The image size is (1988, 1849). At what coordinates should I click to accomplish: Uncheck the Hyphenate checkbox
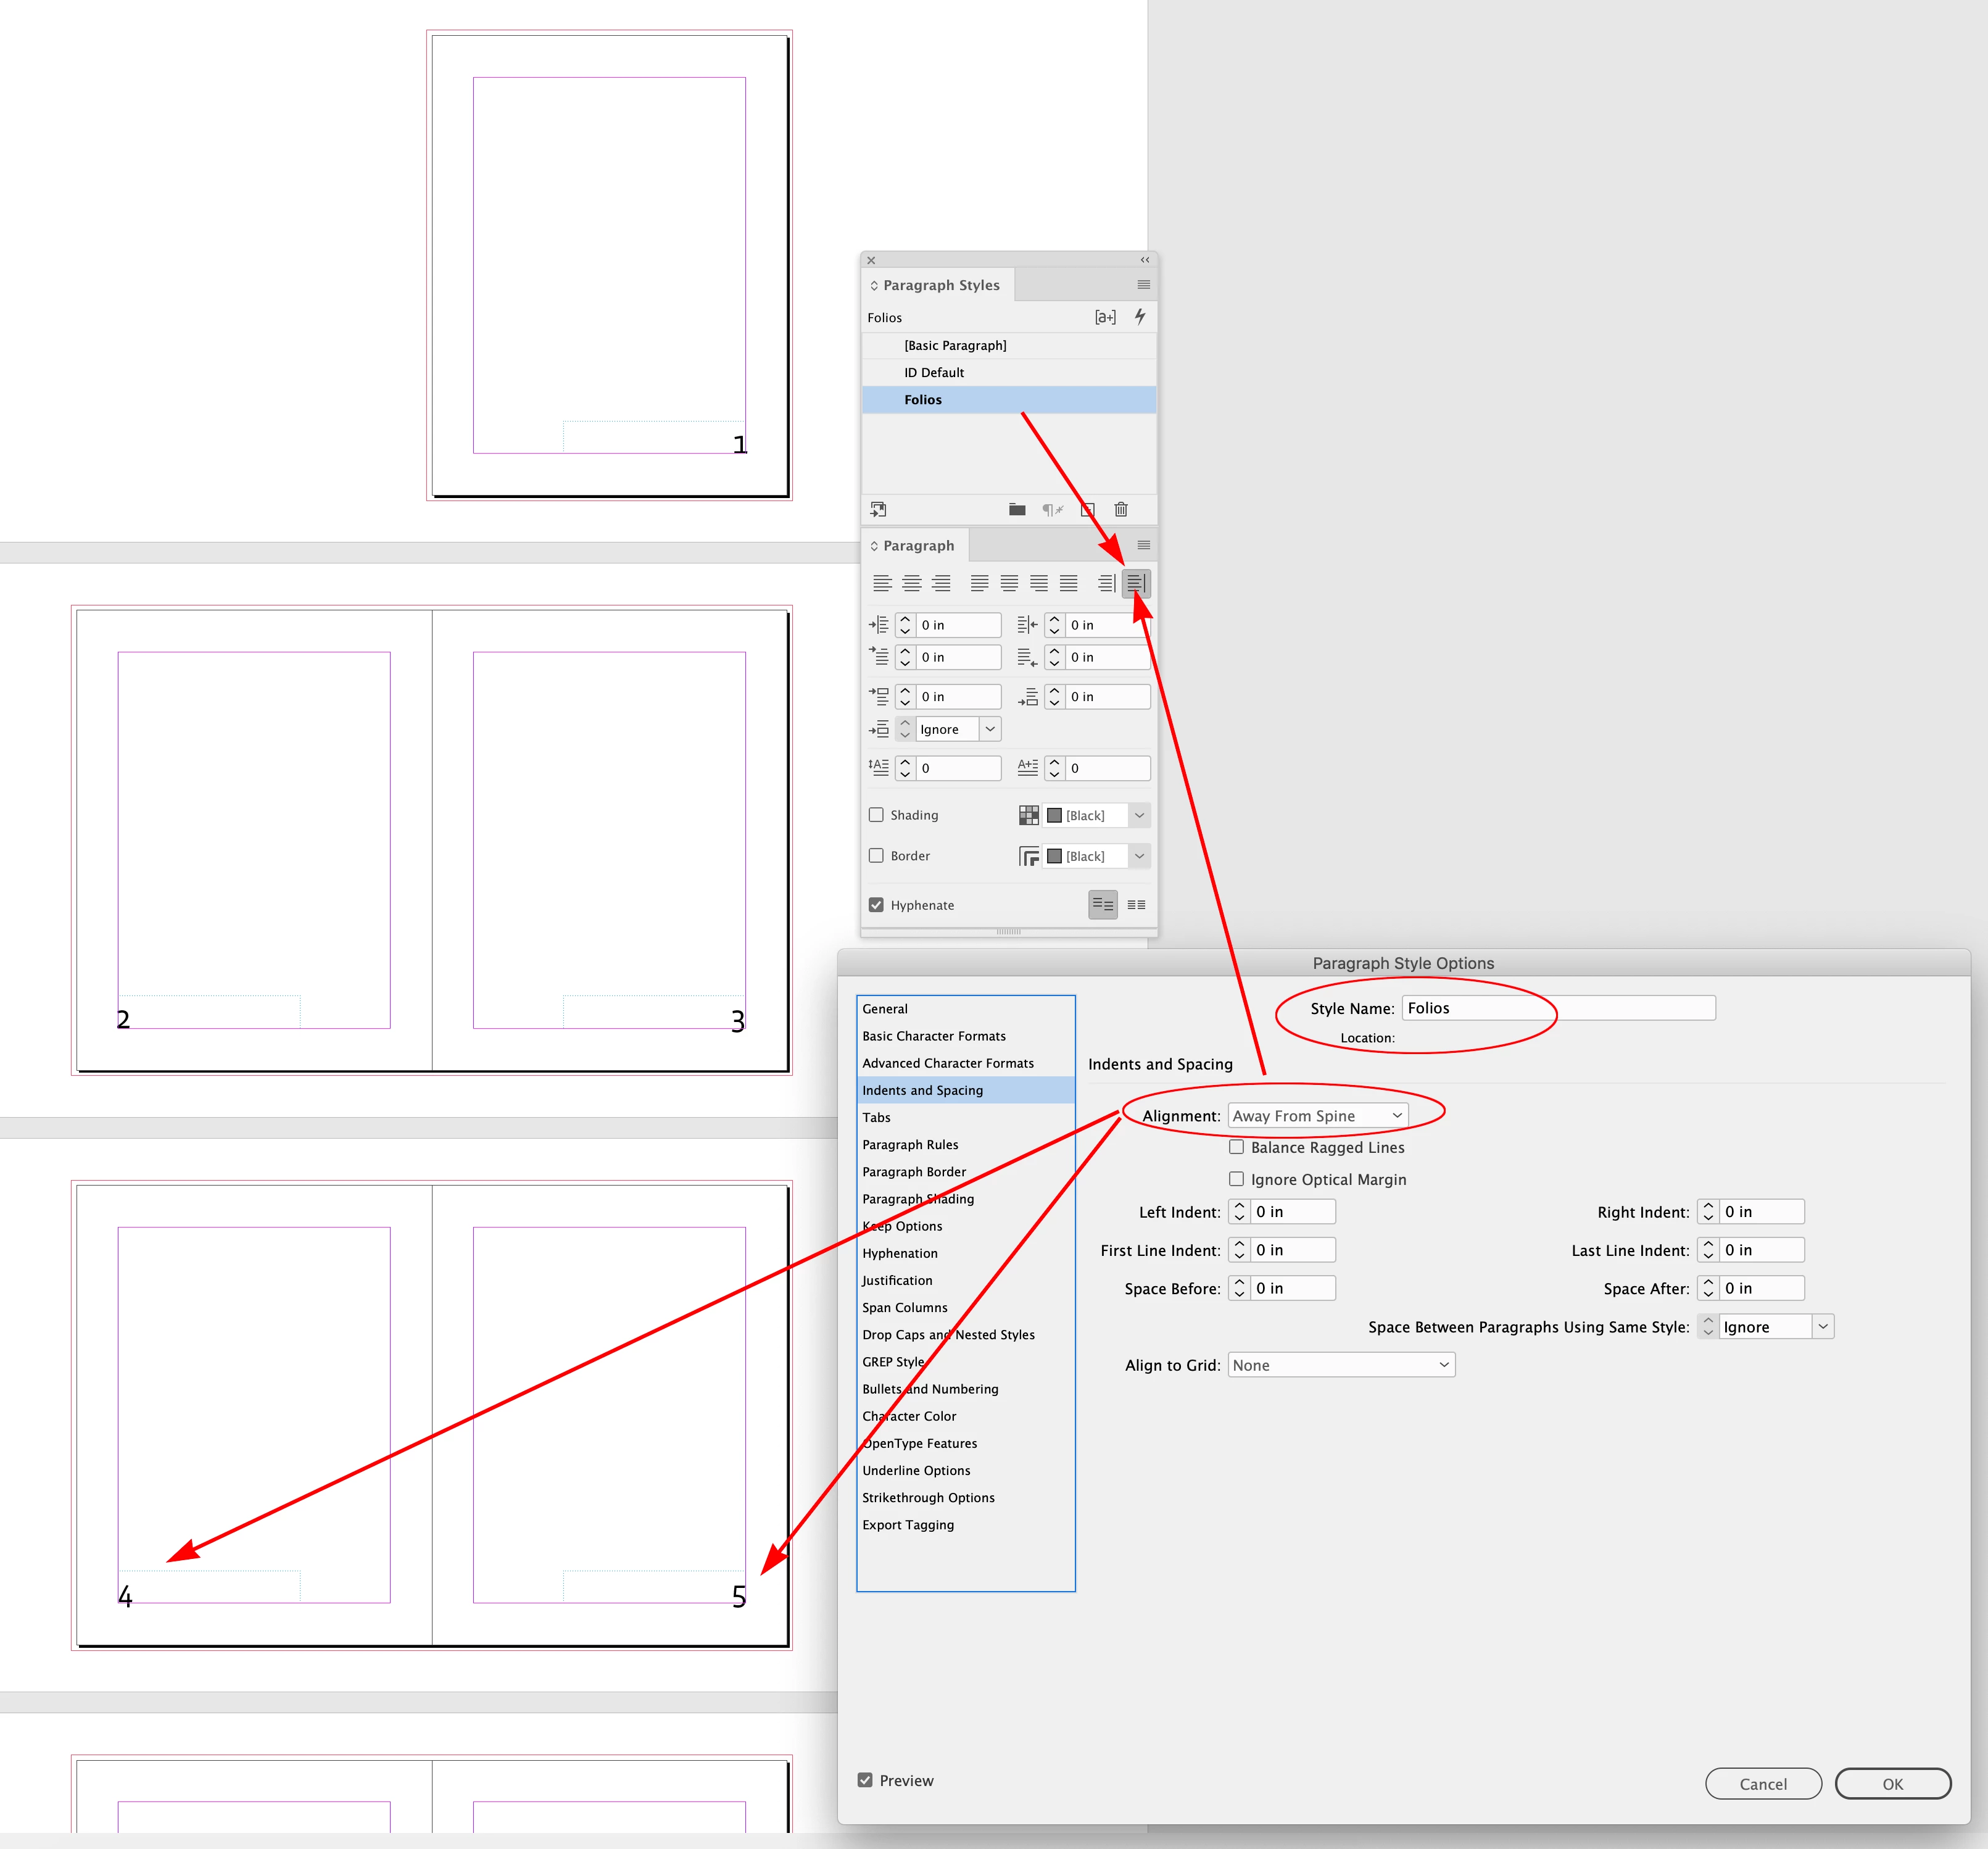point(876,905)
